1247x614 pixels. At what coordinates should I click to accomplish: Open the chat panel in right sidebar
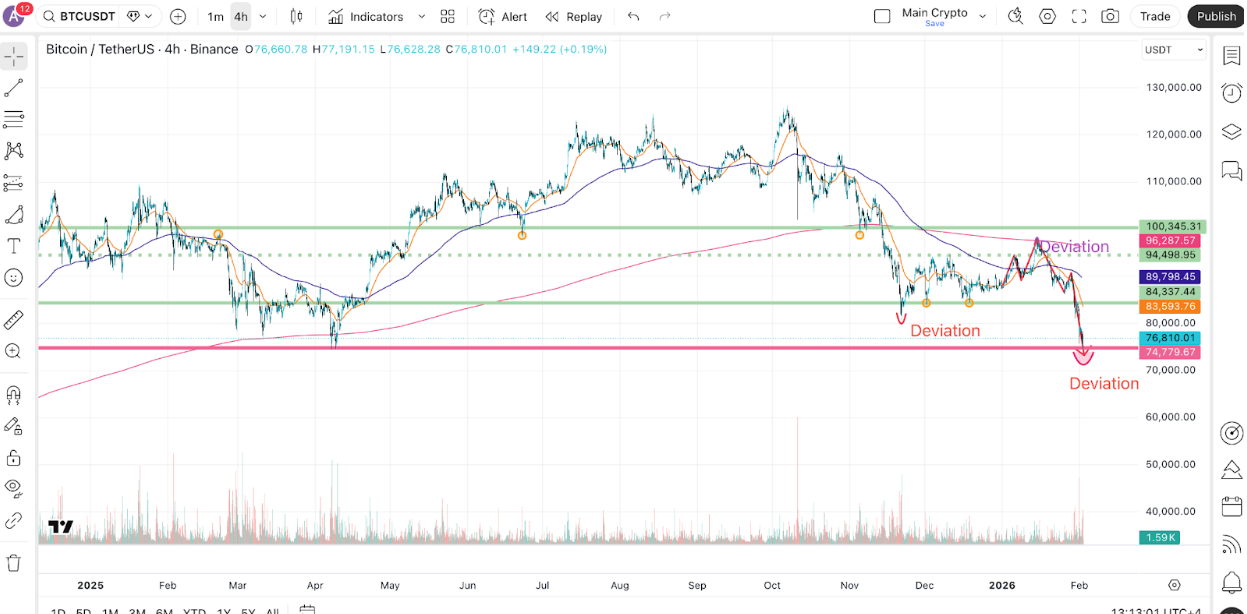[x=1231, y=171]
